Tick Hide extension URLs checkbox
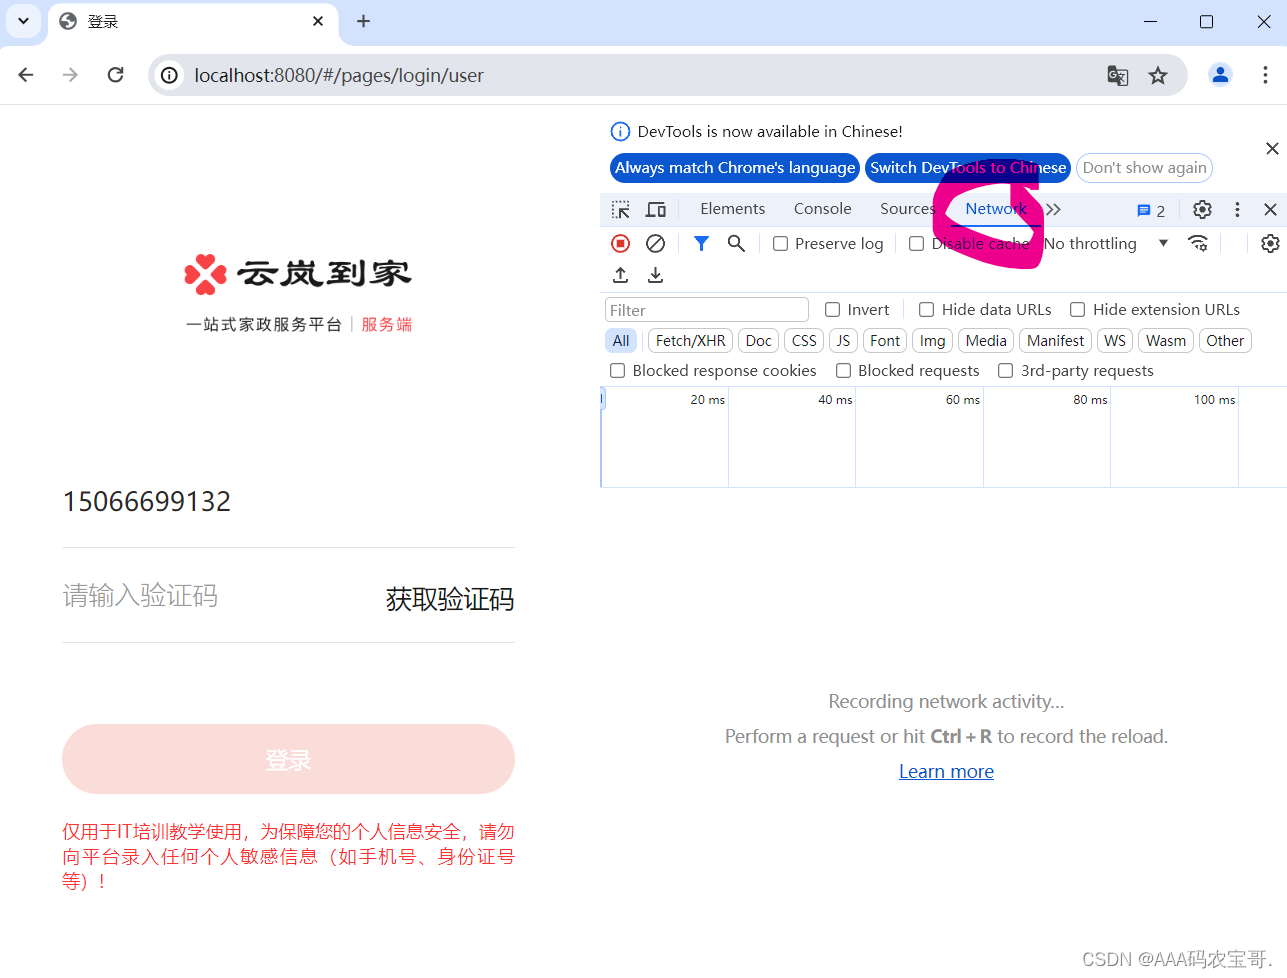 (x=1078, y=310)
